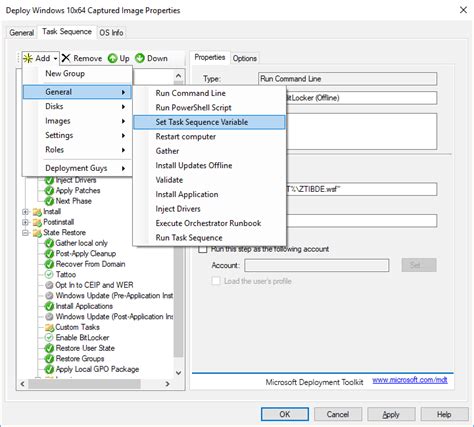Select the Task Sequence tab
The width and height of the screenshot is (474, 427).
tap(67, 32)
